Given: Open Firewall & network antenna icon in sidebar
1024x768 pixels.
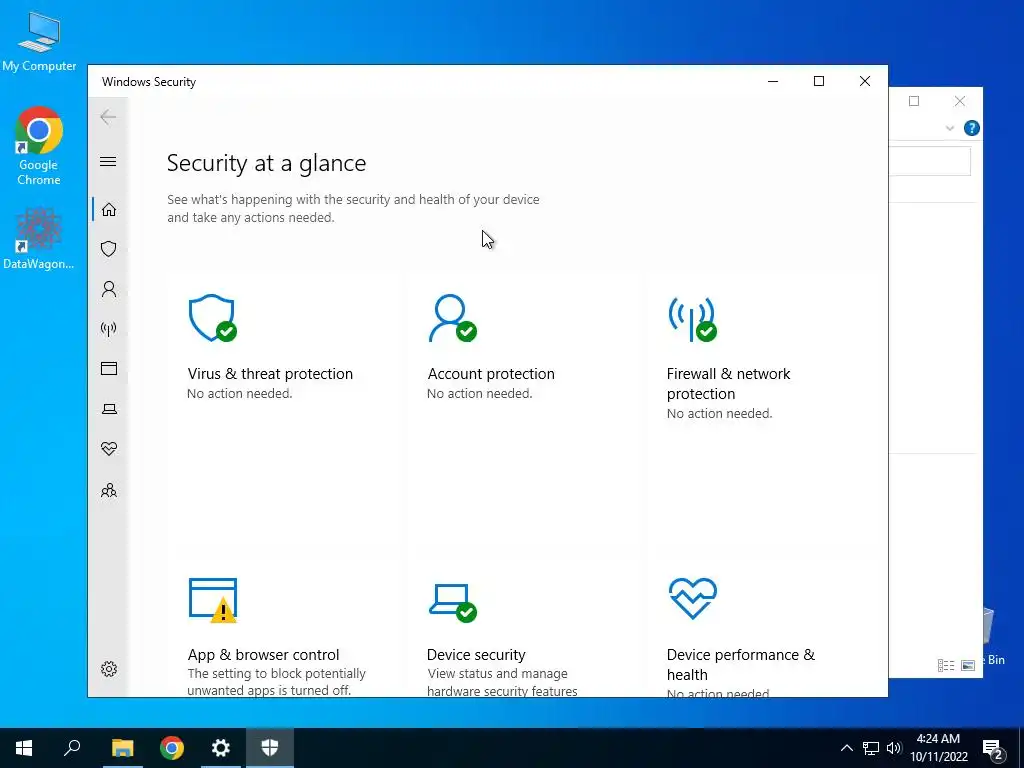Looking at the screenshot, I should pos(108,328).
